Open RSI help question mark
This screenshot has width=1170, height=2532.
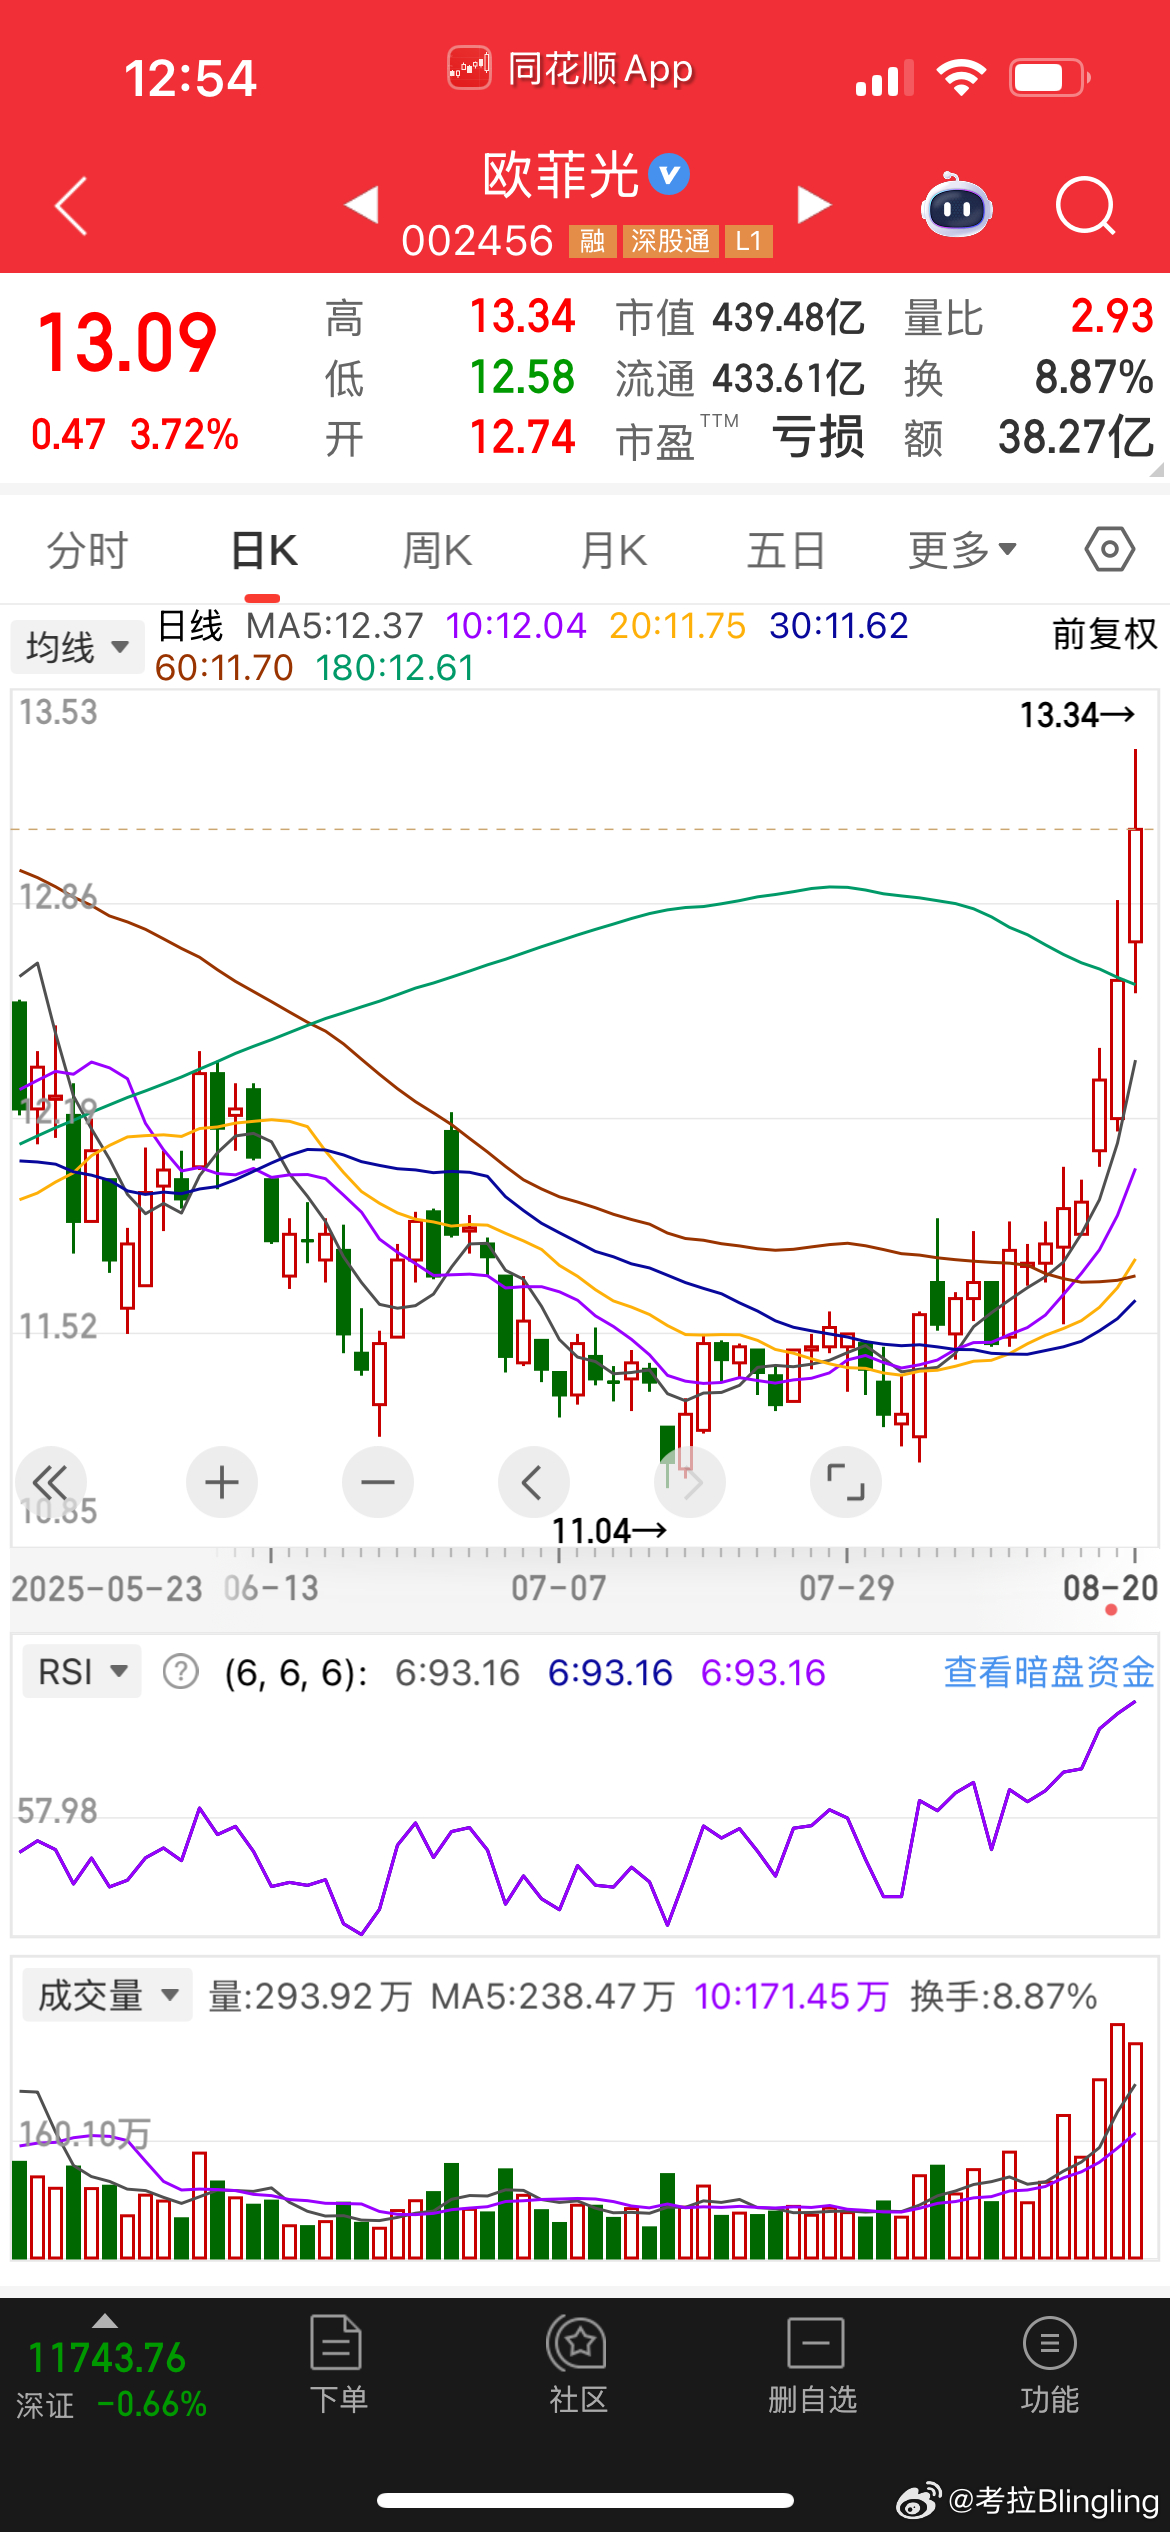(x=181, y=1671)
